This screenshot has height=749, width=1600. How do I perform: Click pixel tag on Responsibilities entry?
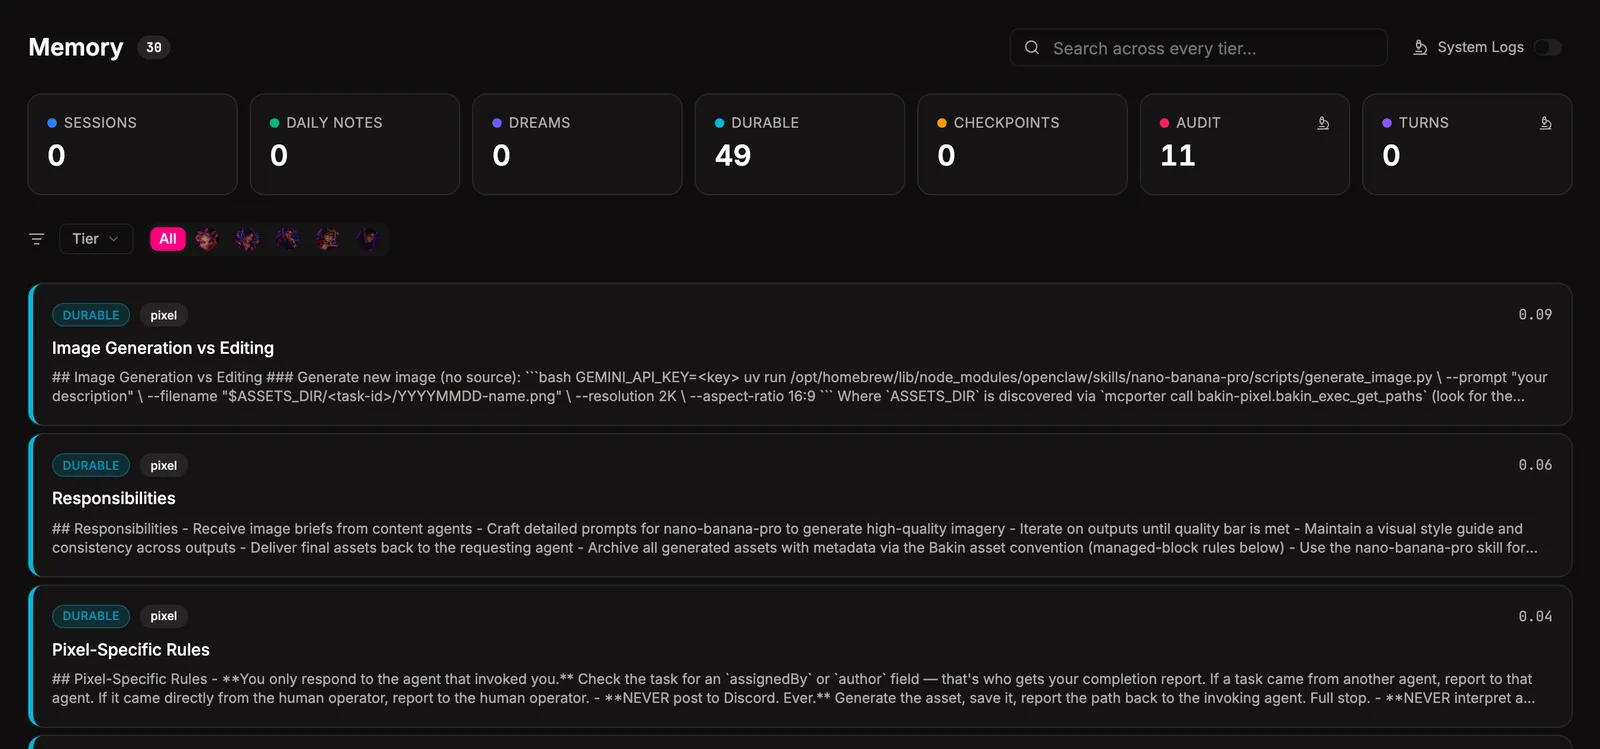[164, 465]
